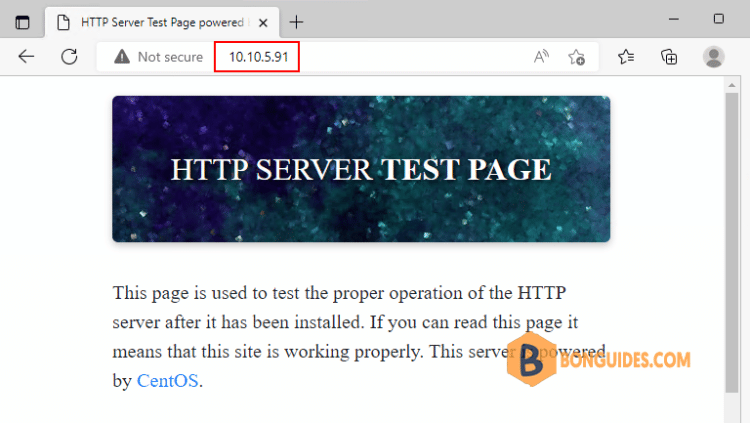The image size is (750, 423).
Task: Go back using the back arrow
Action: point(26,57)
